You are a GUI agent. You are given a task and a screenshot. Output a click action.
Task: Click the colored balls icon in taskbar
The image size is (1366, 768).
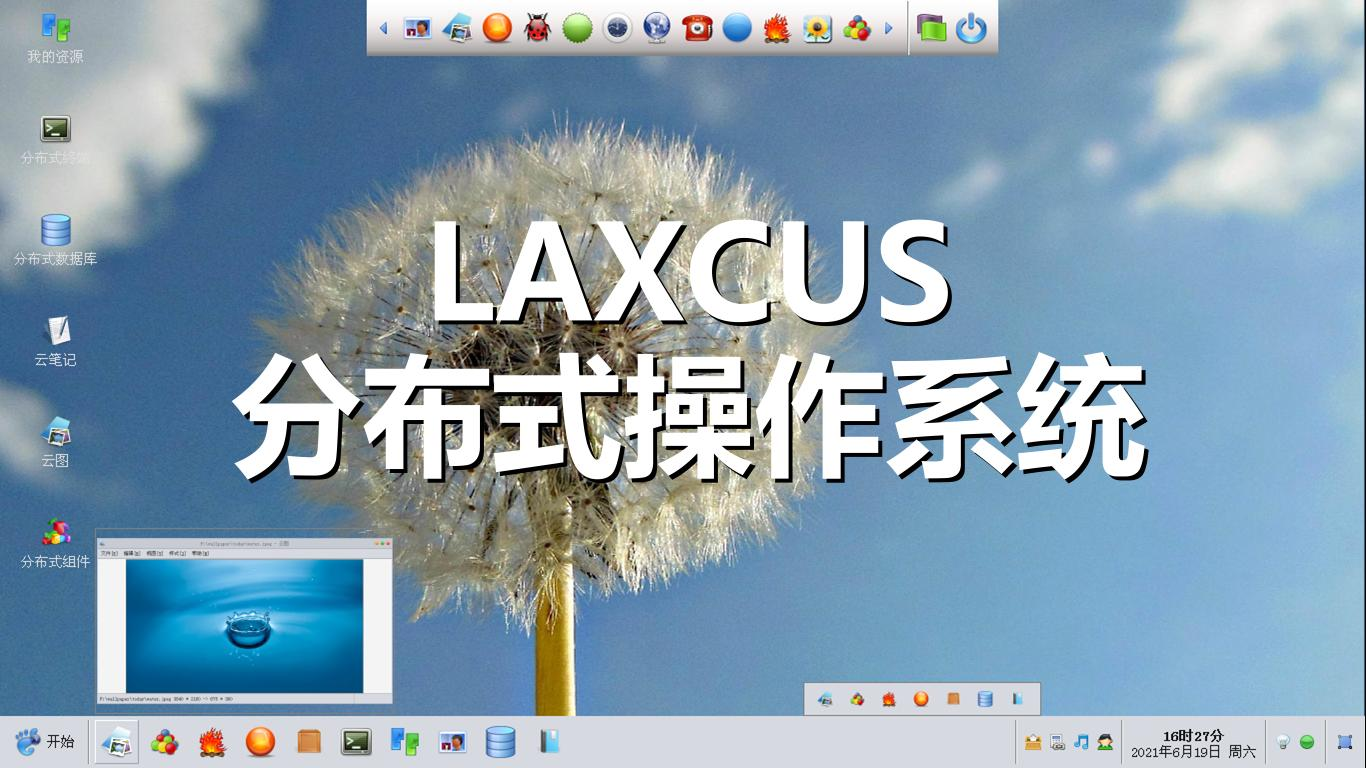click(x=164, y=742)
